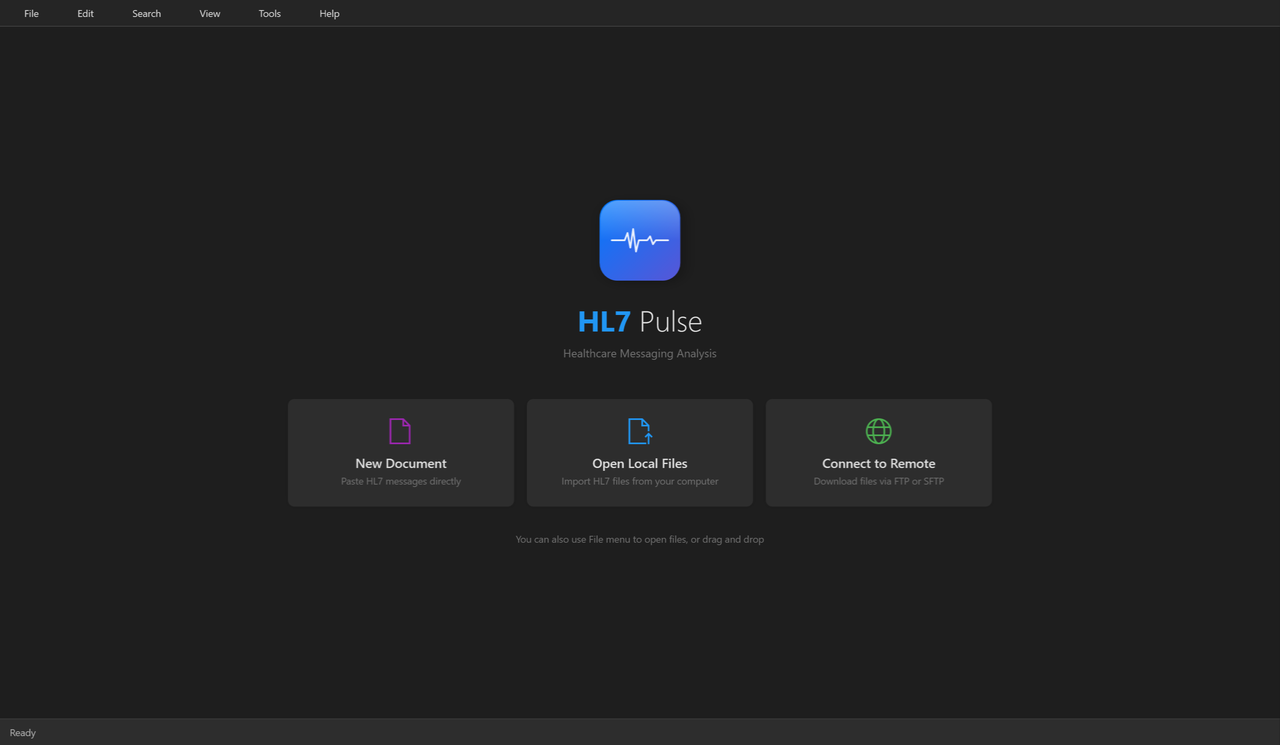Open the Search menu
Screen dimensions: 1280x745
(x=147, y=14)
